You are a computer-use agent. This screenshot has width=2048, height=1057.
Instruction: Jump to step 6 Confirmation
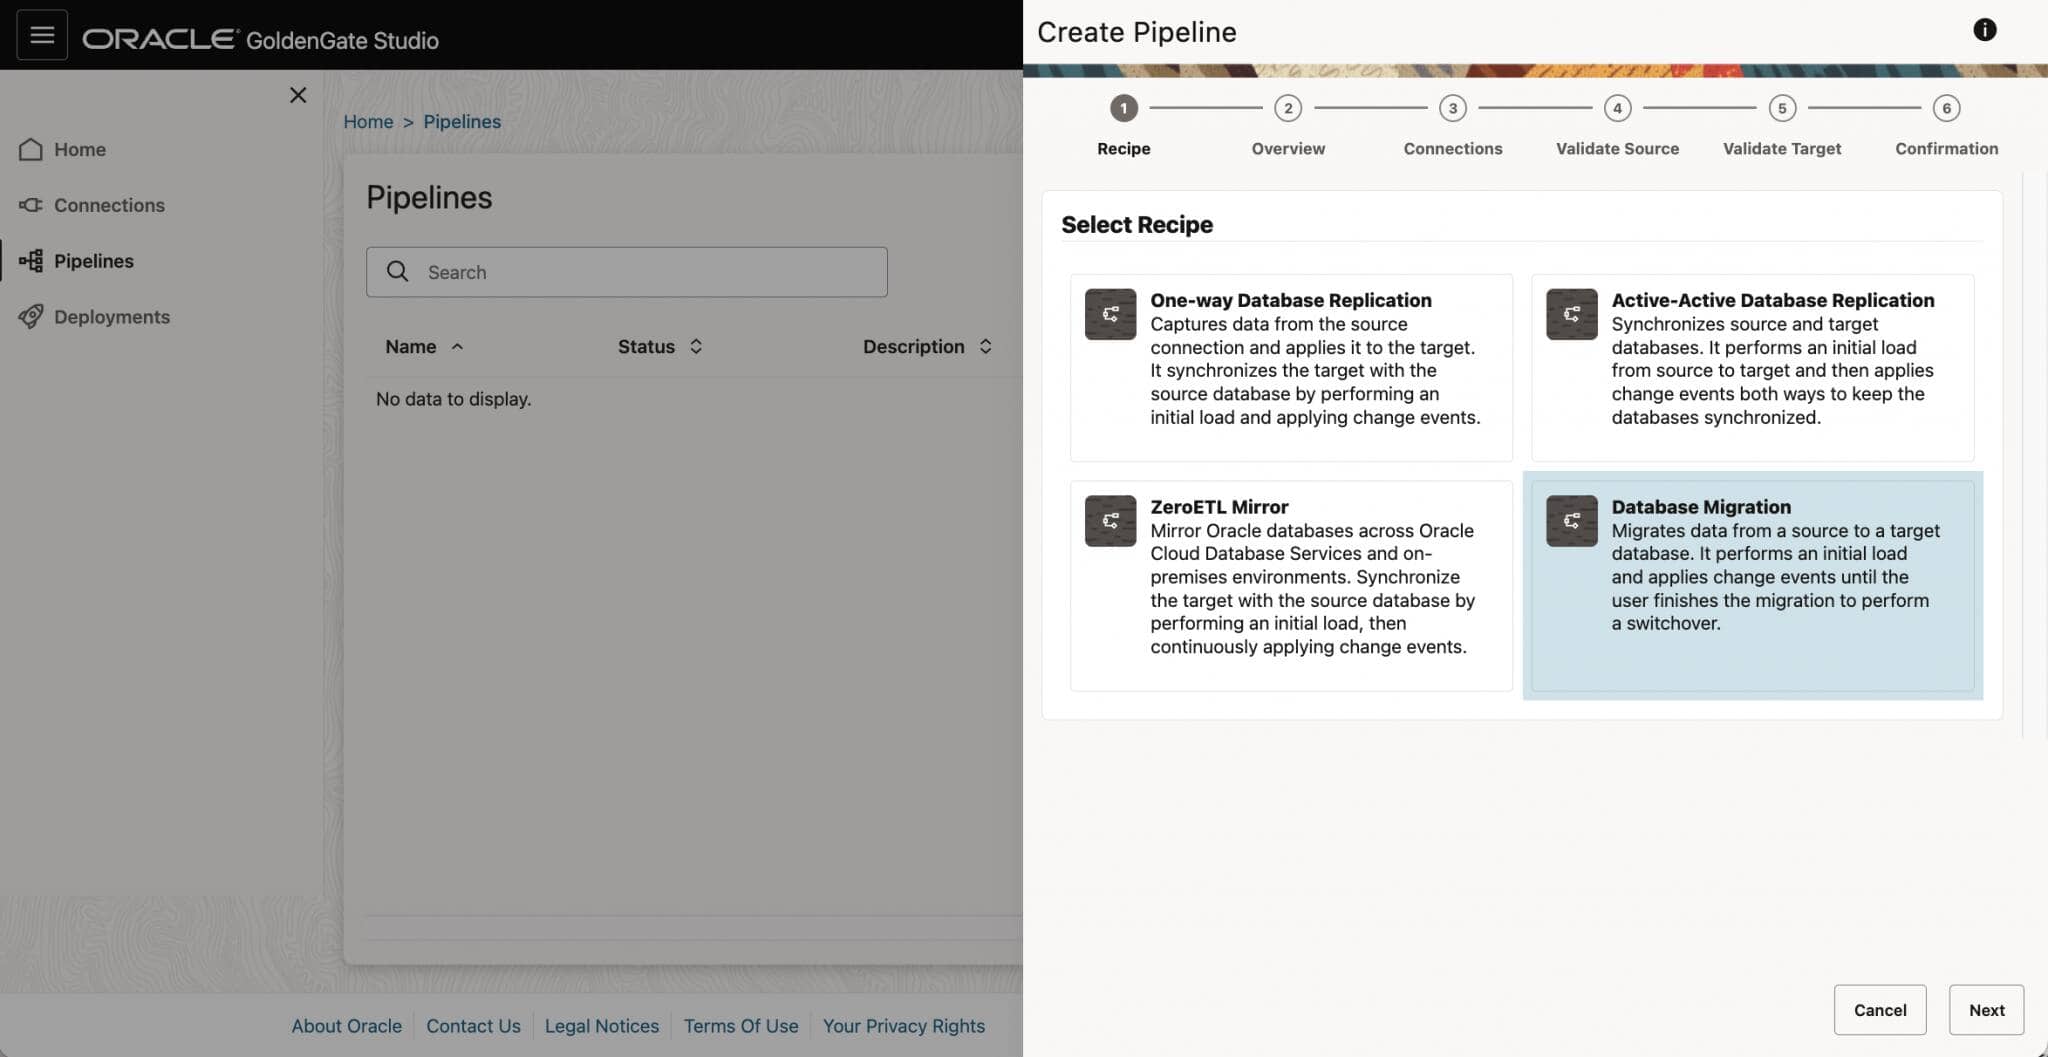1946,108
